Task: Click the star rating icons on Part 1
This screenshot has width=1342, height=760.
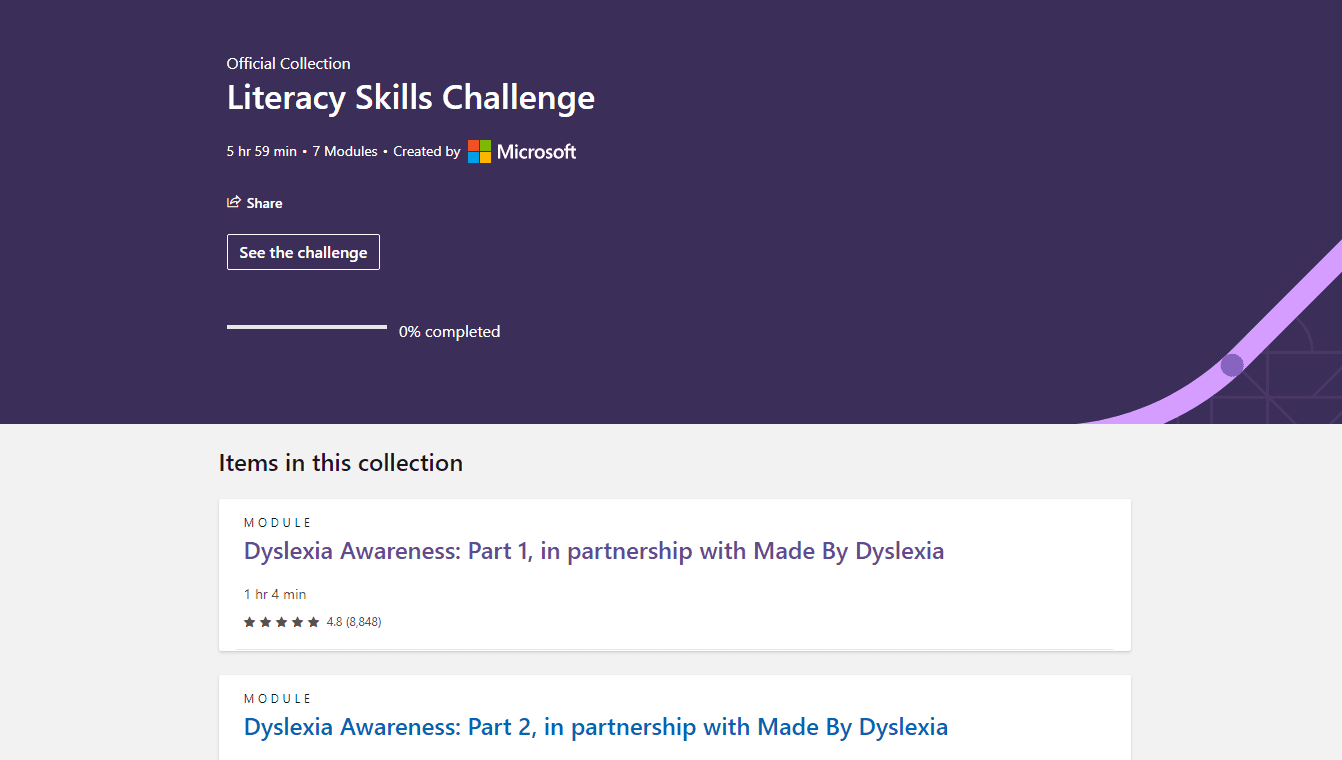Action: click(282, 622)
